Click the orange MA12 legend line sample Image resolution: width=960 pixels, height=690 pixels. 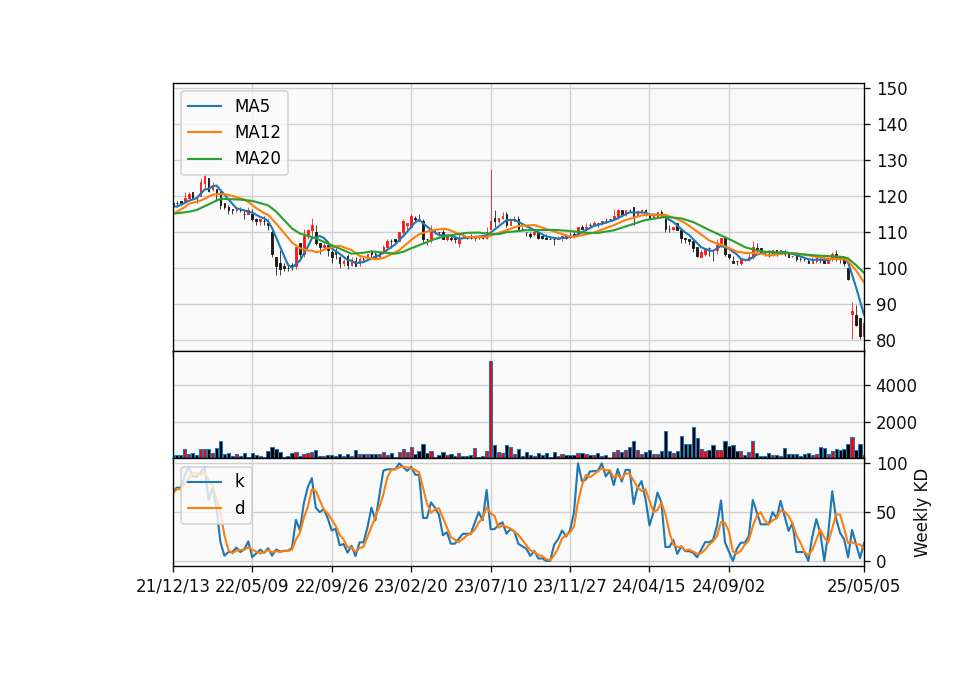204,132
